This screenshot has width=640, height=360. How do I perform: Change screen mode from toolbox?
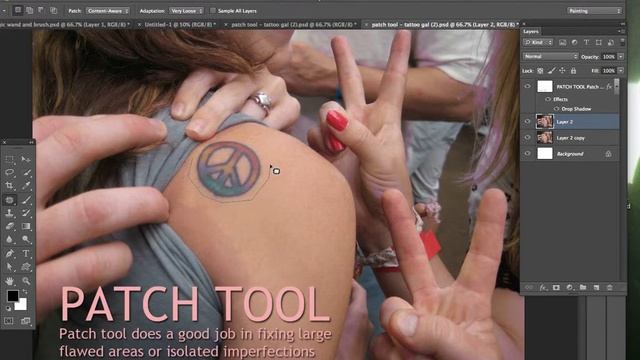point(26,321)
